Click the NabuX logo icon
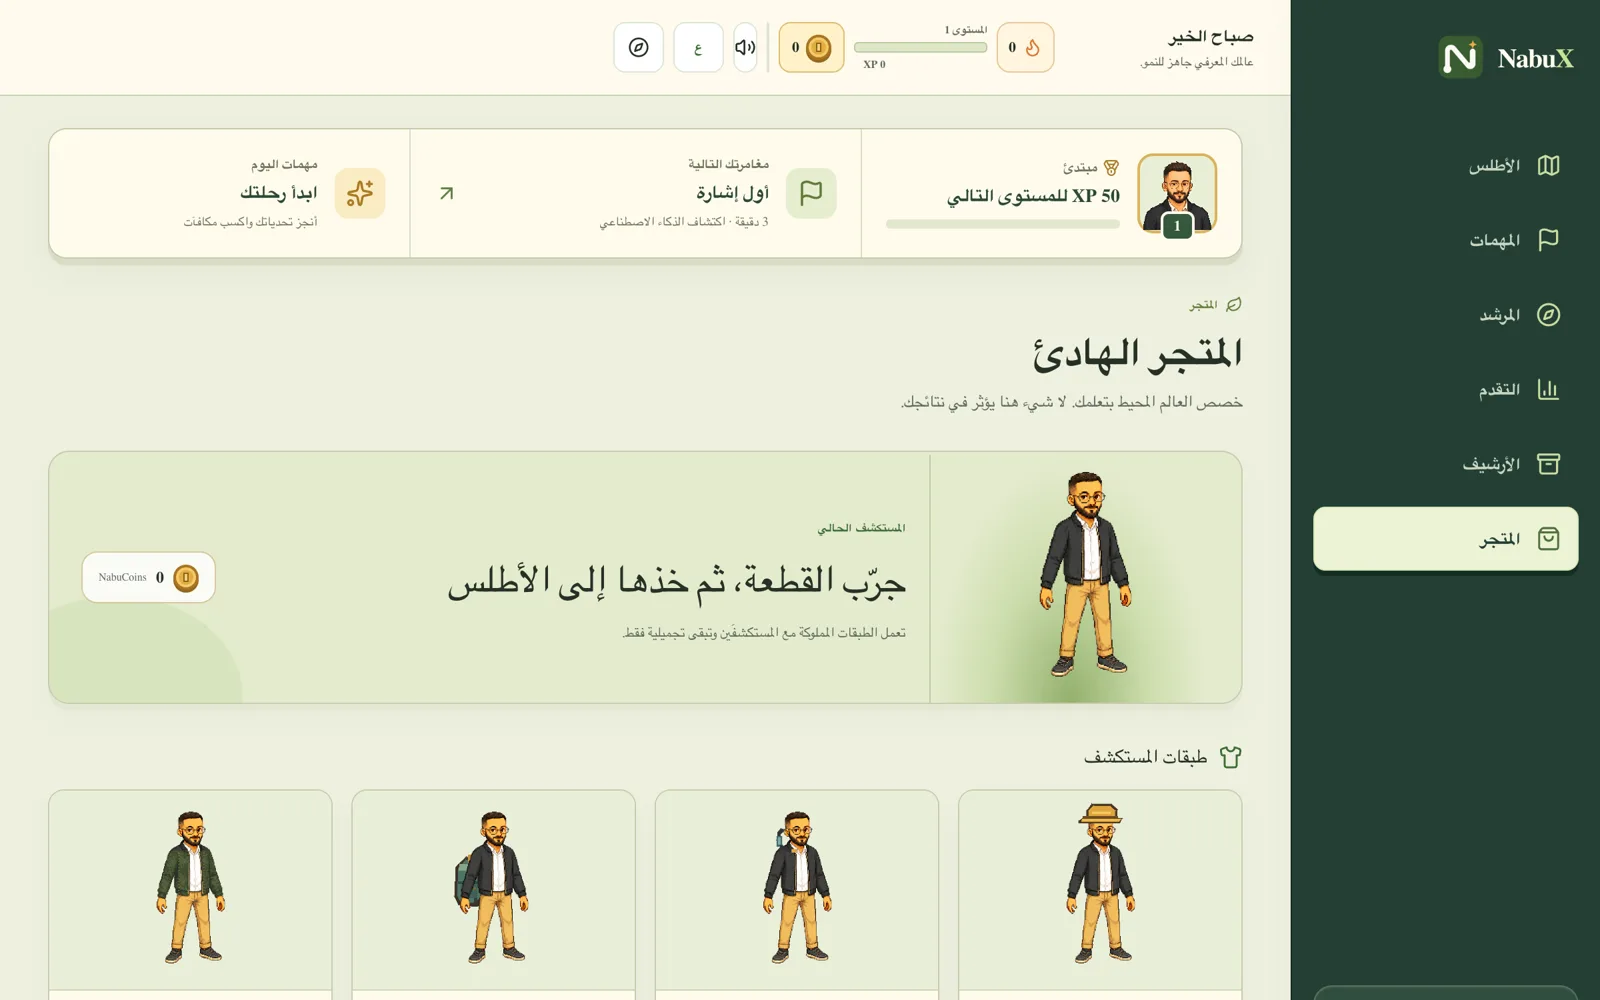This screenshot has width=1600, height=1000. (x=1460, y=57)
